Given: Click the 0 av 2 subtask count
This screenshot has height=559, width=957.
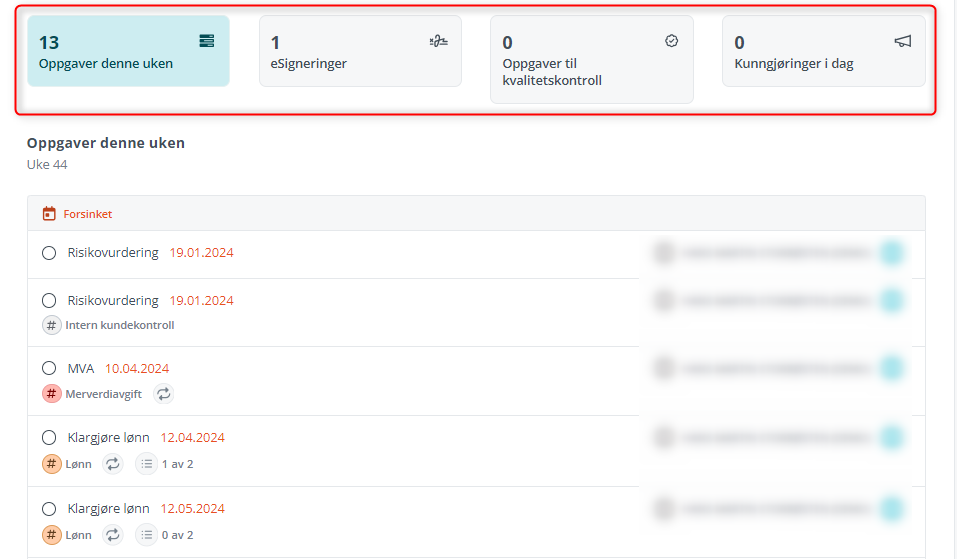Looking at the screenshot, I should (178, 535).
